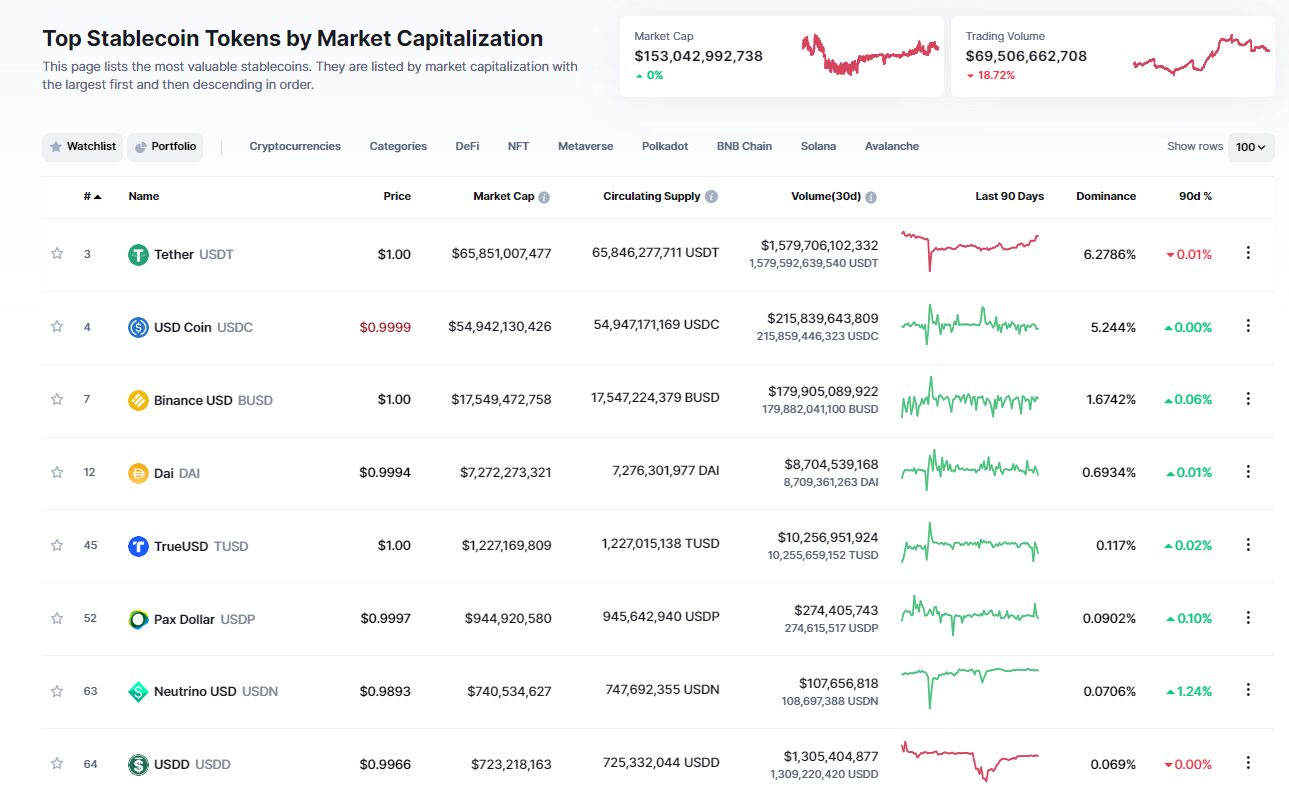Open the three-dot menu for USD Coin
Image resolution: width=1289 pixels, height=798 pixels.
[1247, 326]
